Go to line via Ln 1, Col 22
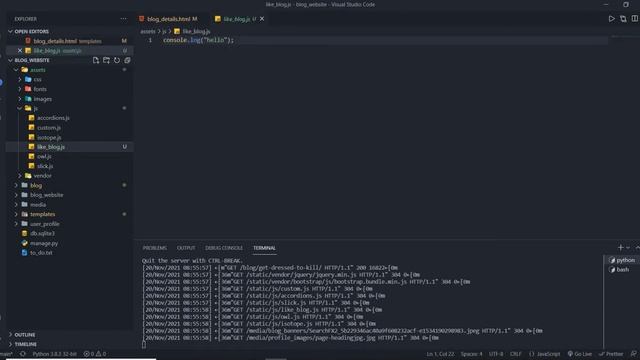Viewport: 640px width, 360px height. point(440,354)
